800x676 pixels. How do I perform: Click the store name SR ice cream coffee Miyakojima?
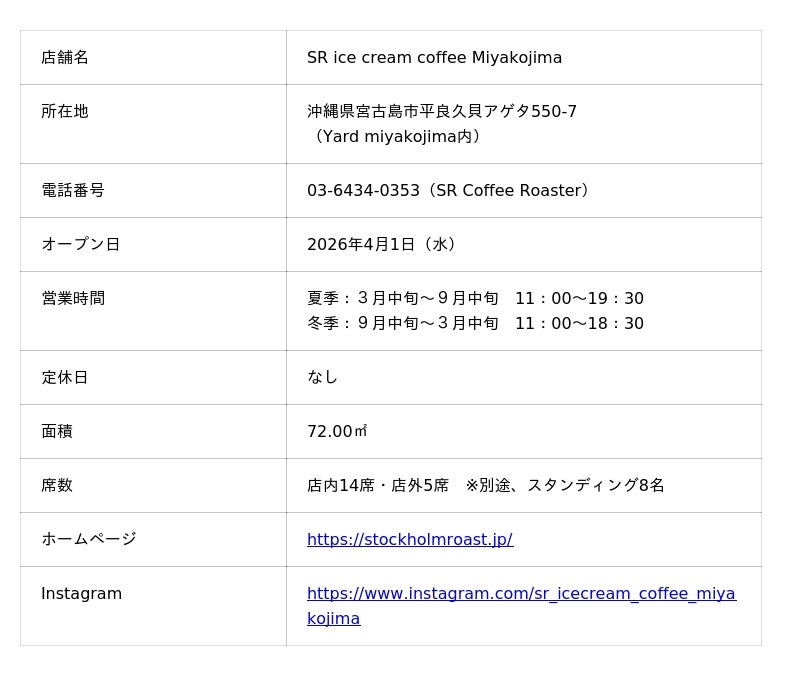[x=434, y=58]
